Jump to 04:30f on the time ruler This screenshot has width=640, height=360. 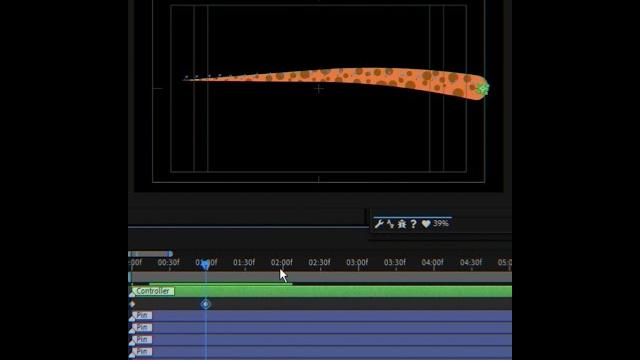(x=471, y=262)
